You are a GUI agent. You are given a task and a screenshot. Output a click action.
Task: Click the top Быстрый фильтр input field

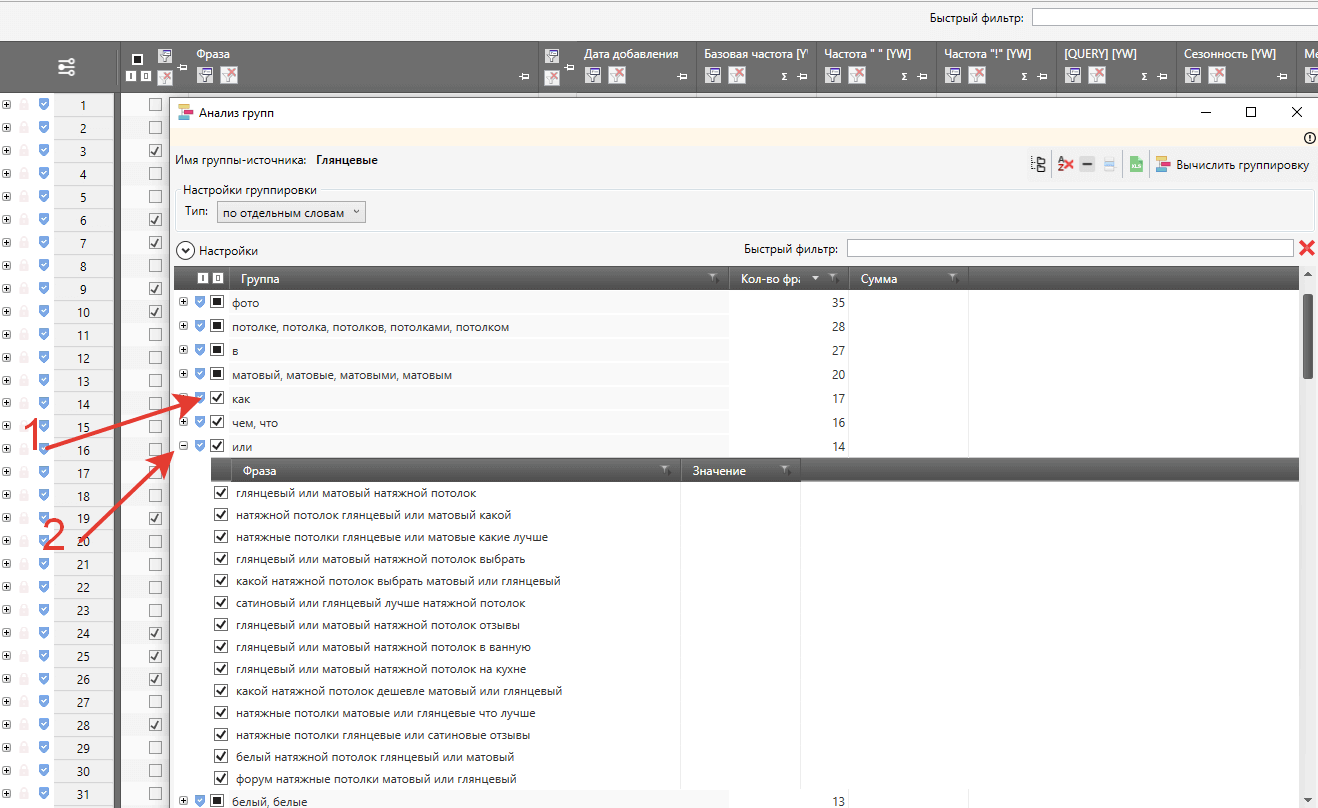tap(1175, 18)
